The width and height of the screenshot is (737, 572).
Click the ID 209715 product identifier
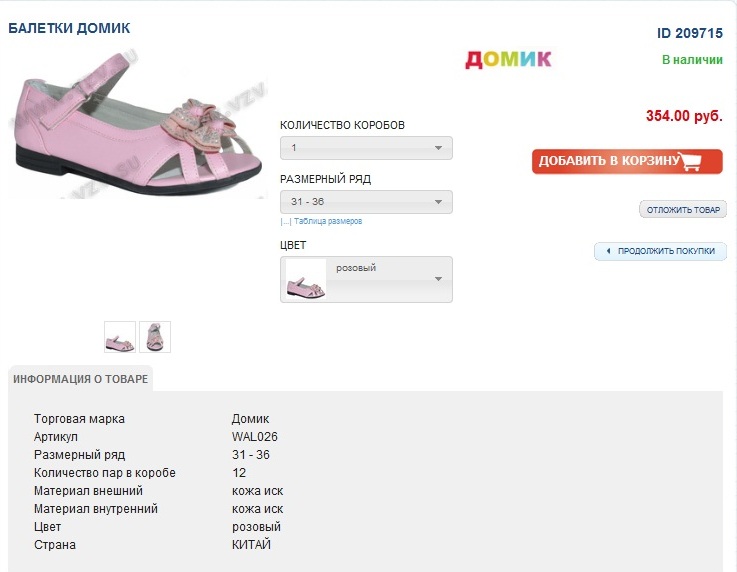pyautogui.click(x=689, y=33)
